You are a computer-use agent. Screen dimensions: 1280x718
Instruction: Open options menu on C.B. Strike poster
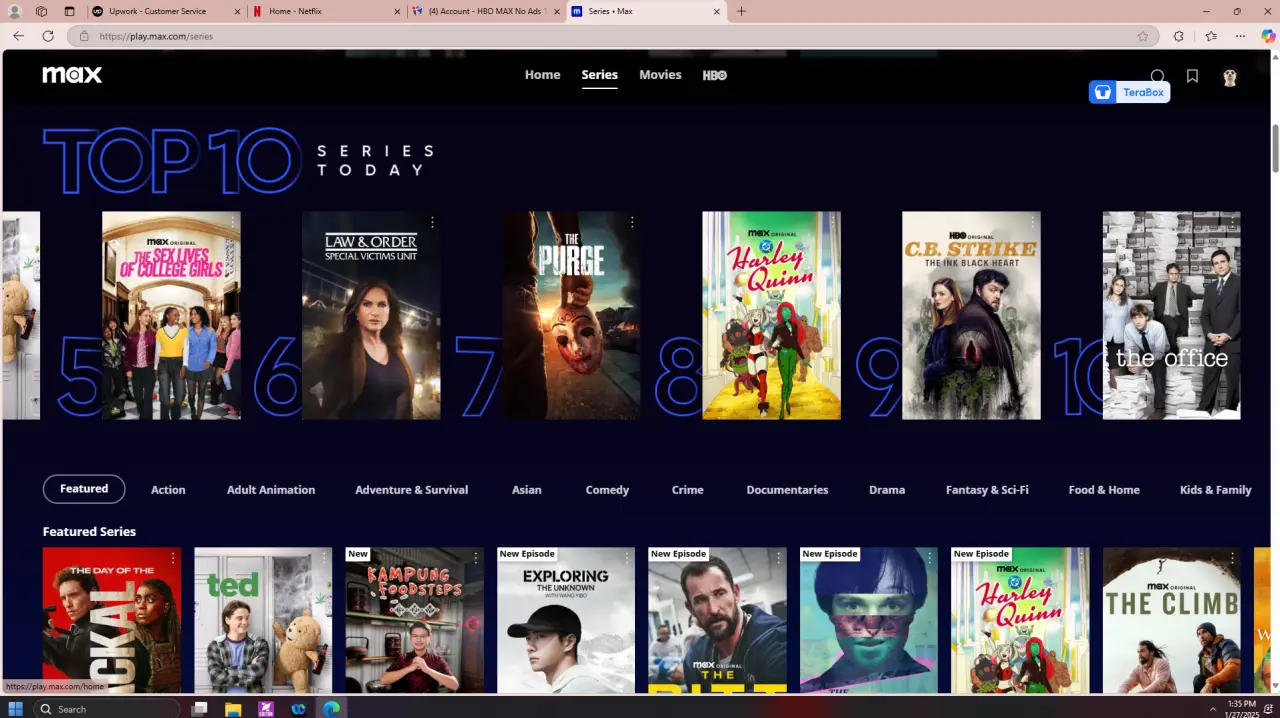[x=1032, y=222]
